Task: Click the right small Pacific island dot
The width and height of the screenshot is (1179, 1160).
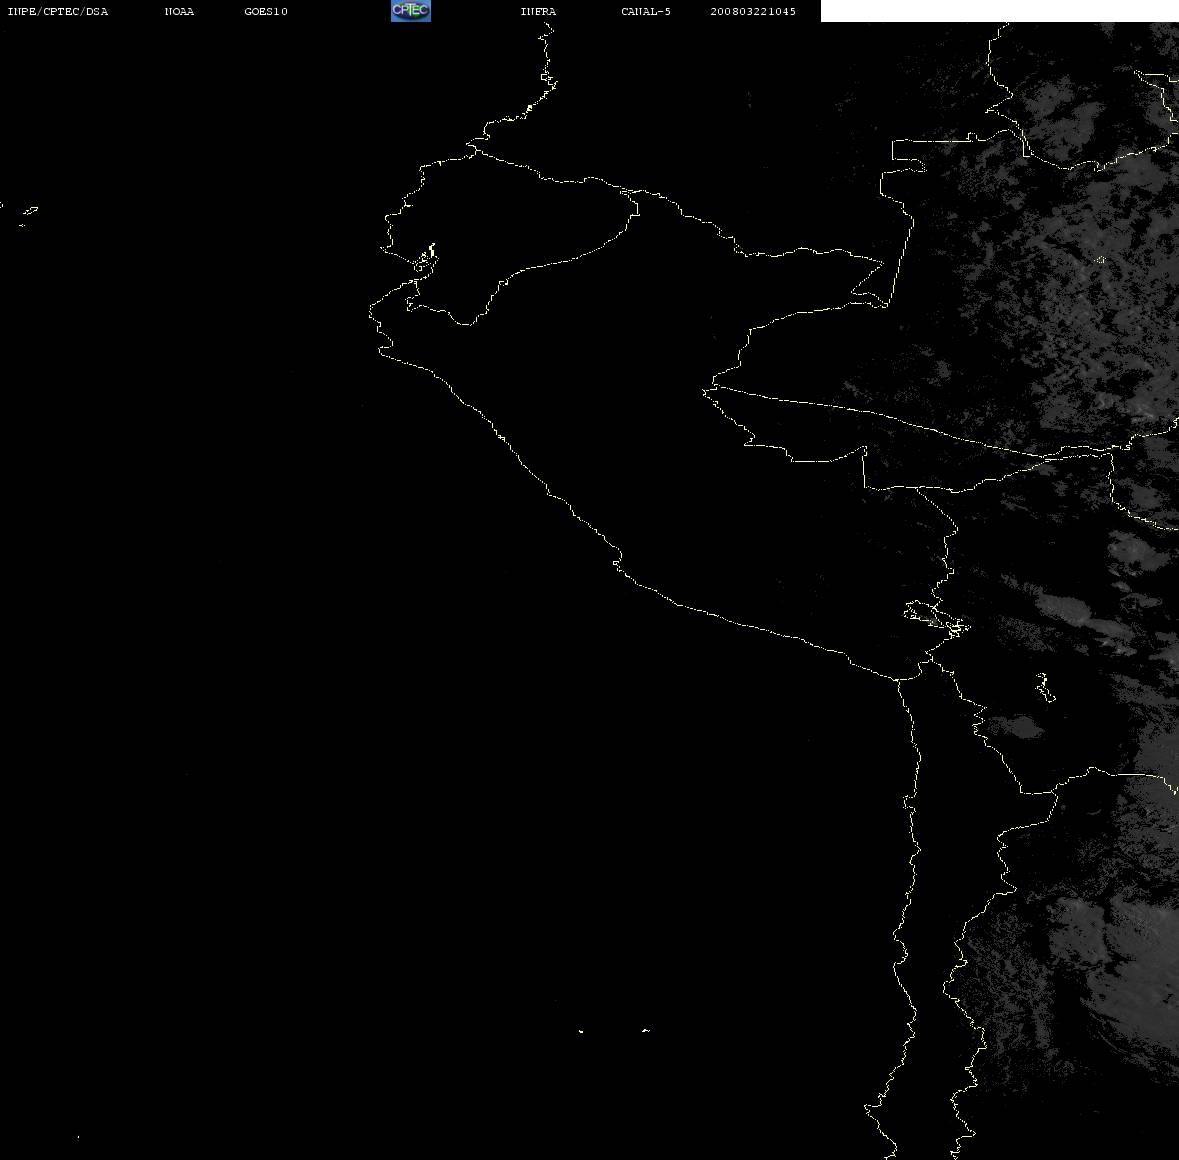Action: pyautogui.click(x=645, y=1030)
